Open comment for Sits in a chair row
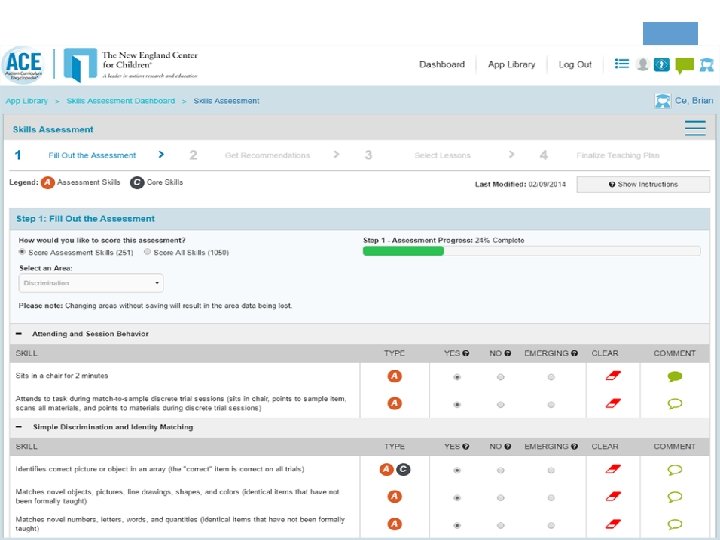The image size is (720, 540). tap(675, 377)
